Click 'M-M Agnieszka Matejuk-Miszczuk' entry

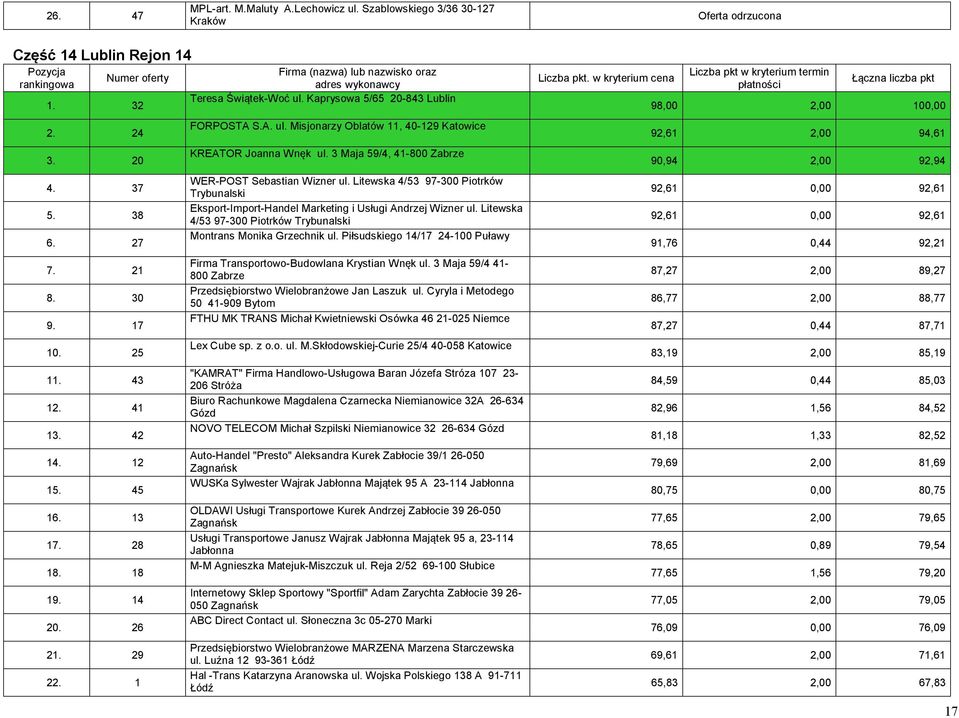[x=357, y=572]
